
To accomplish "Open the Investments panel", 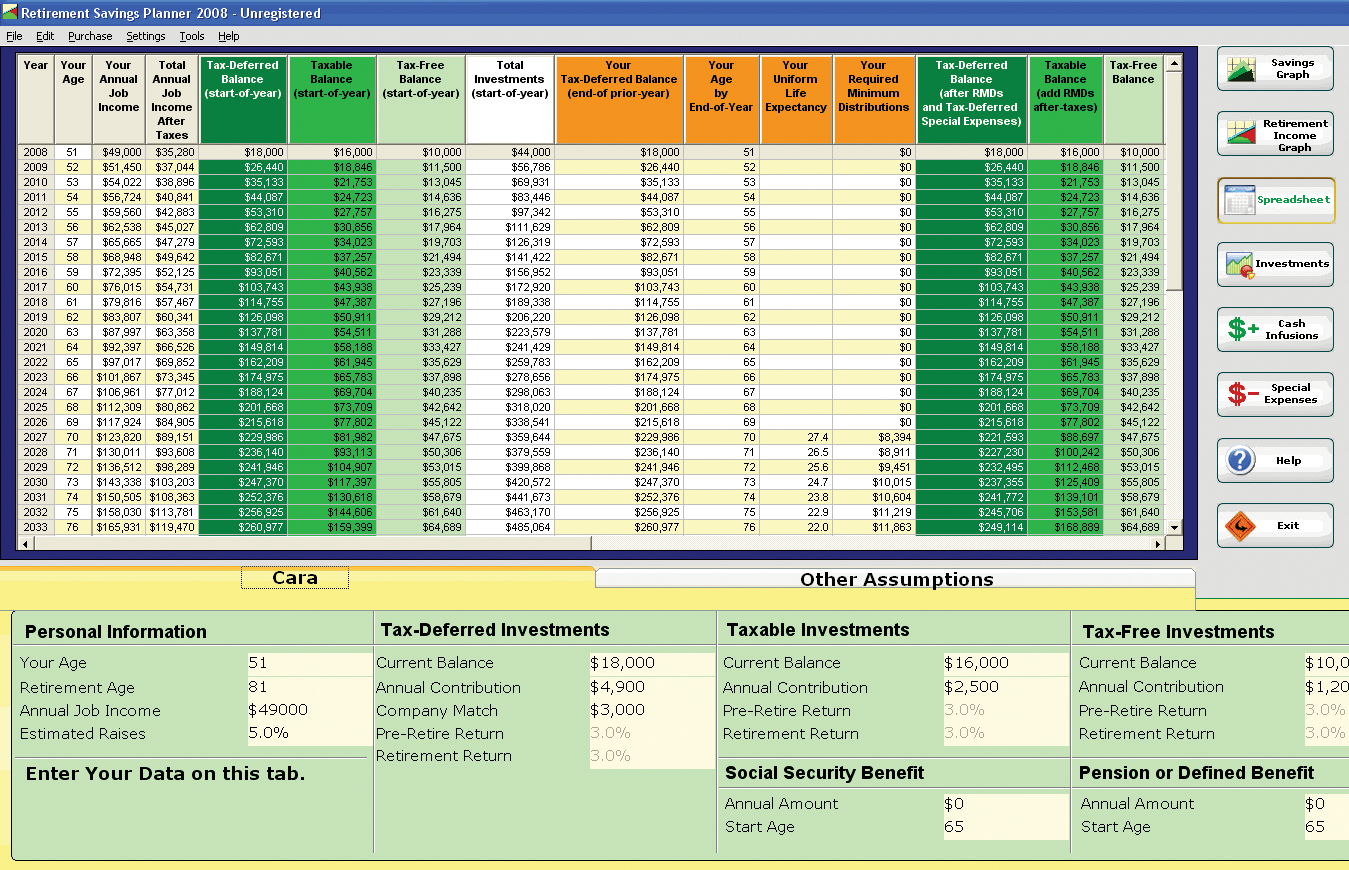I will coord(1275,264).
